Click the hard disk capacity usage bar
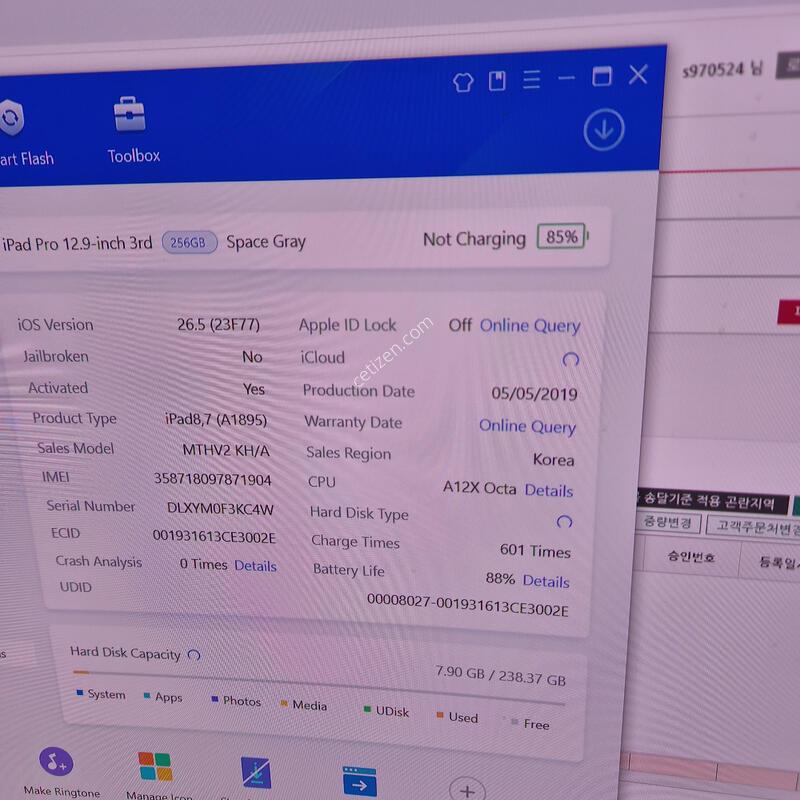The width and height of the screenshot is (800, 800). (x=318, y=687)
